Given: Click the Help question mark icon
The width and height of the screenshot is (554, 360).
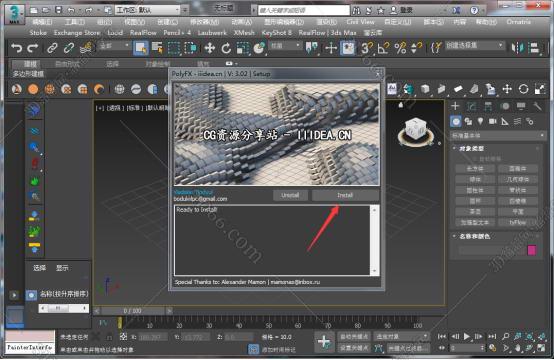Looking at the screenshot, I should 474,10.
